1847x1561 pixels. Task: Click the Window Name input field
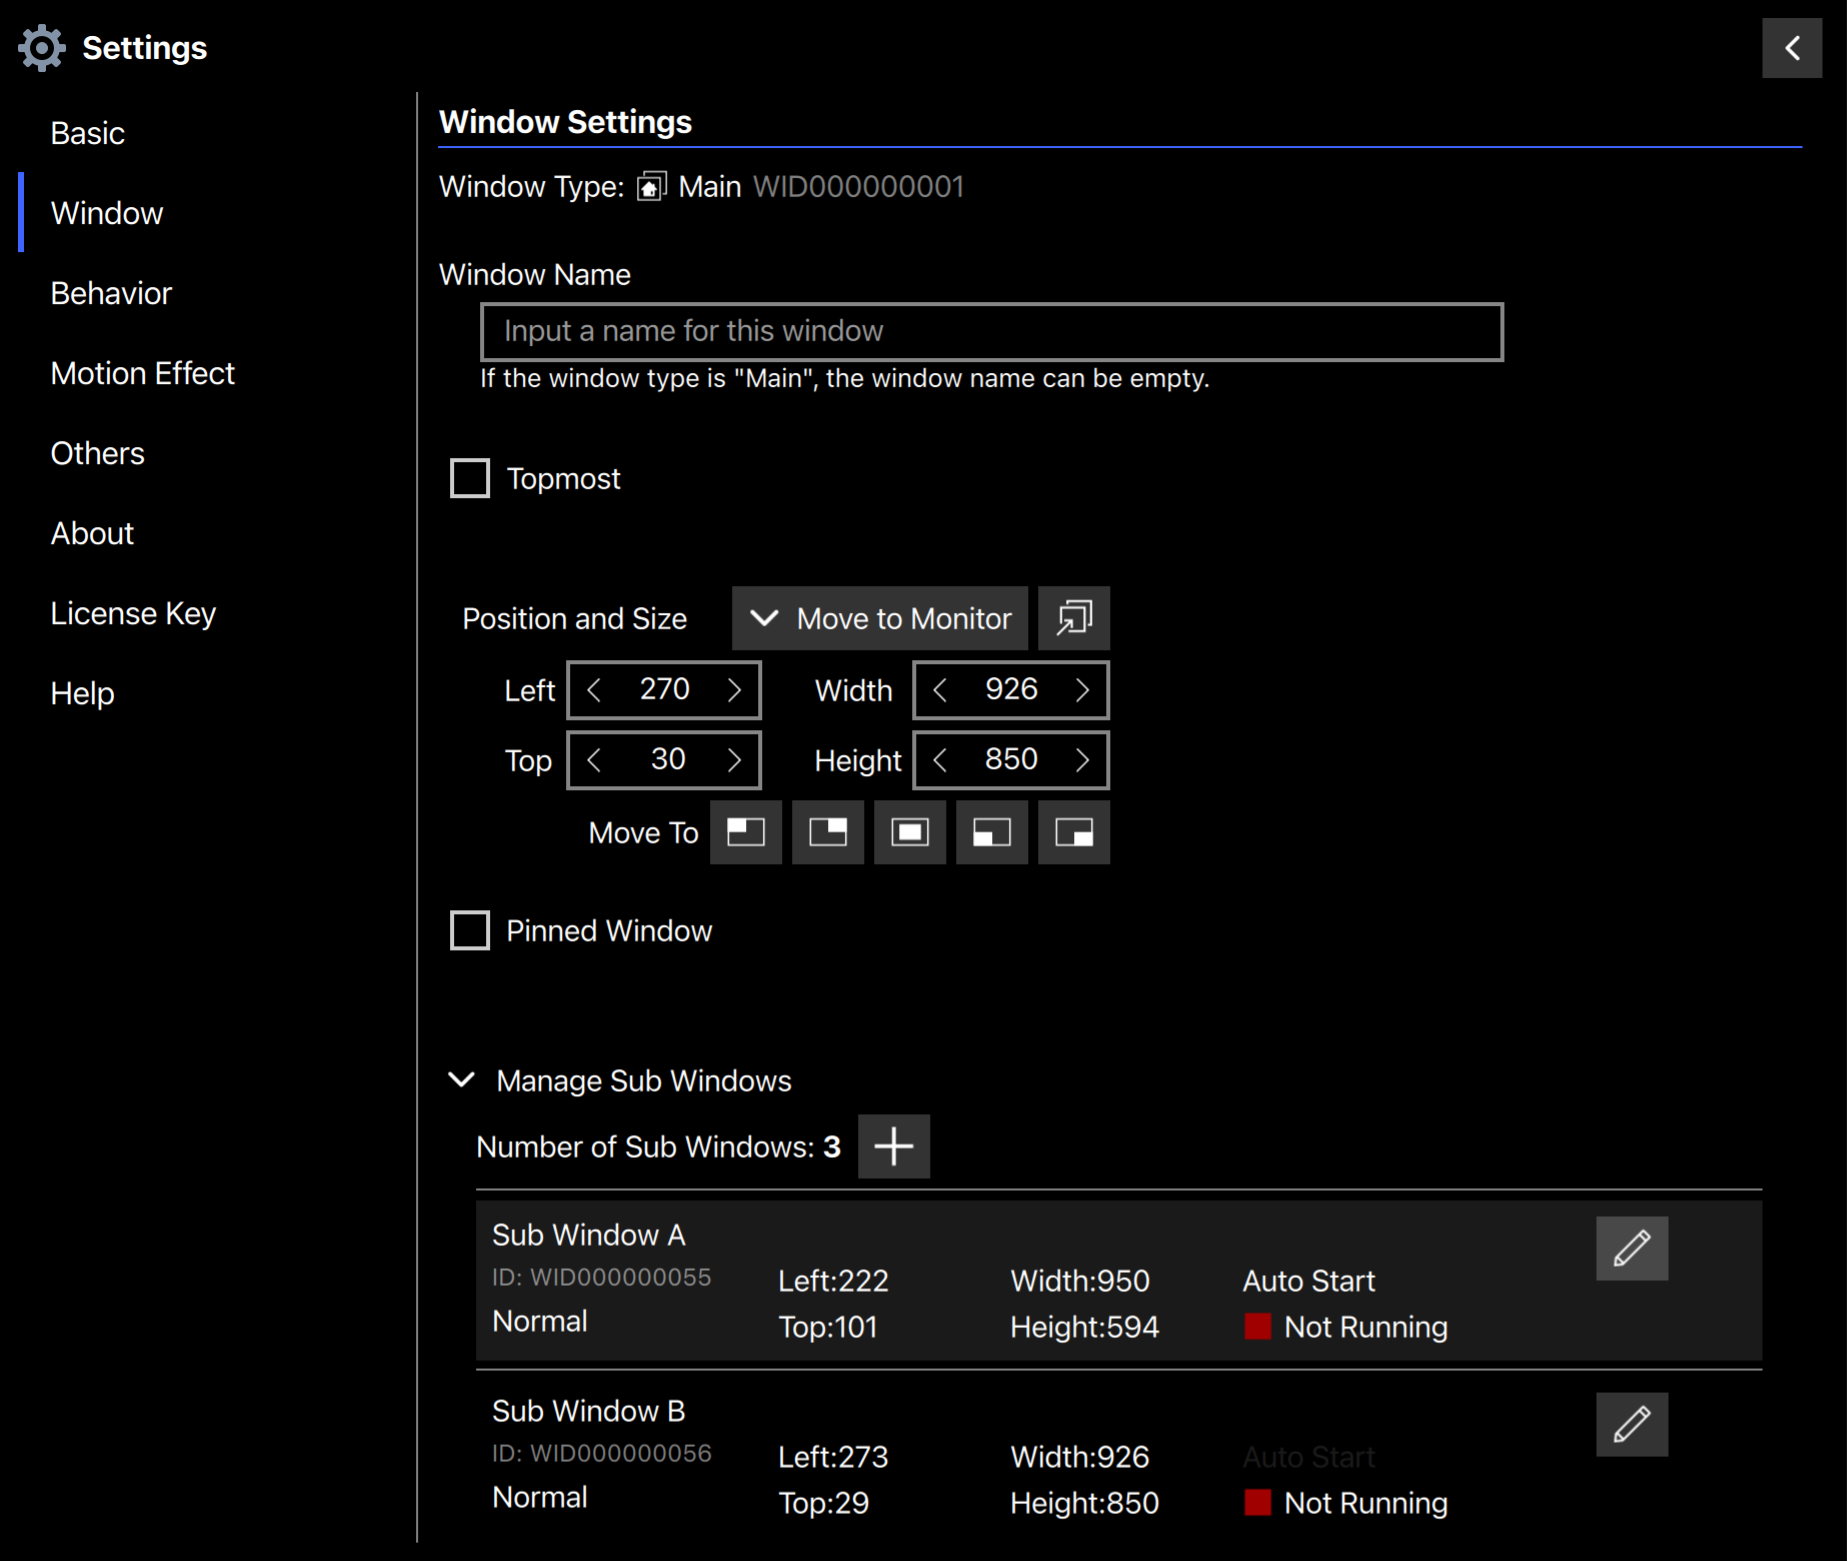(990, 331)
